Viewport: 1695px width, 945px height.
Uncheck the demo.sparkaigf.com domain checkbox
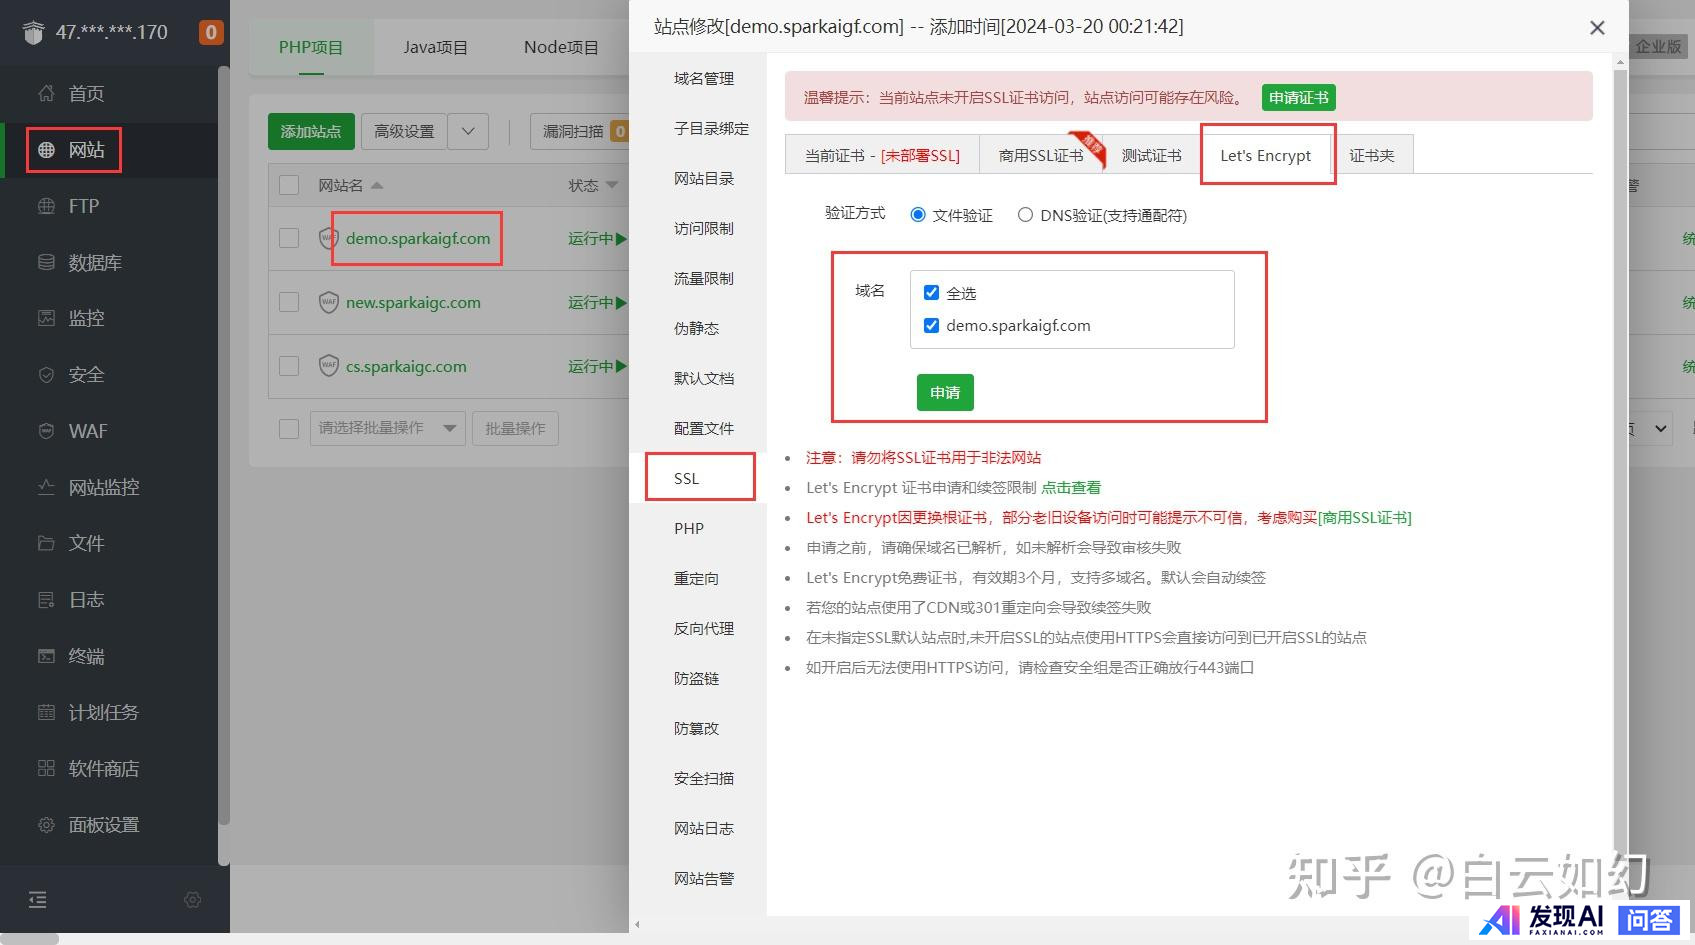click(x=931, y=325)
